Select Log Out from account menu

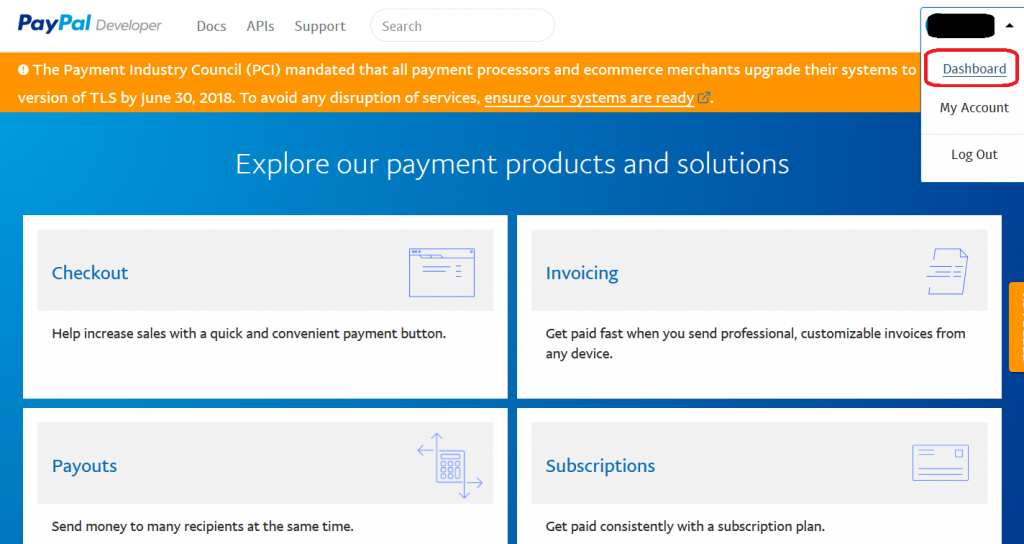pos(974,154)
